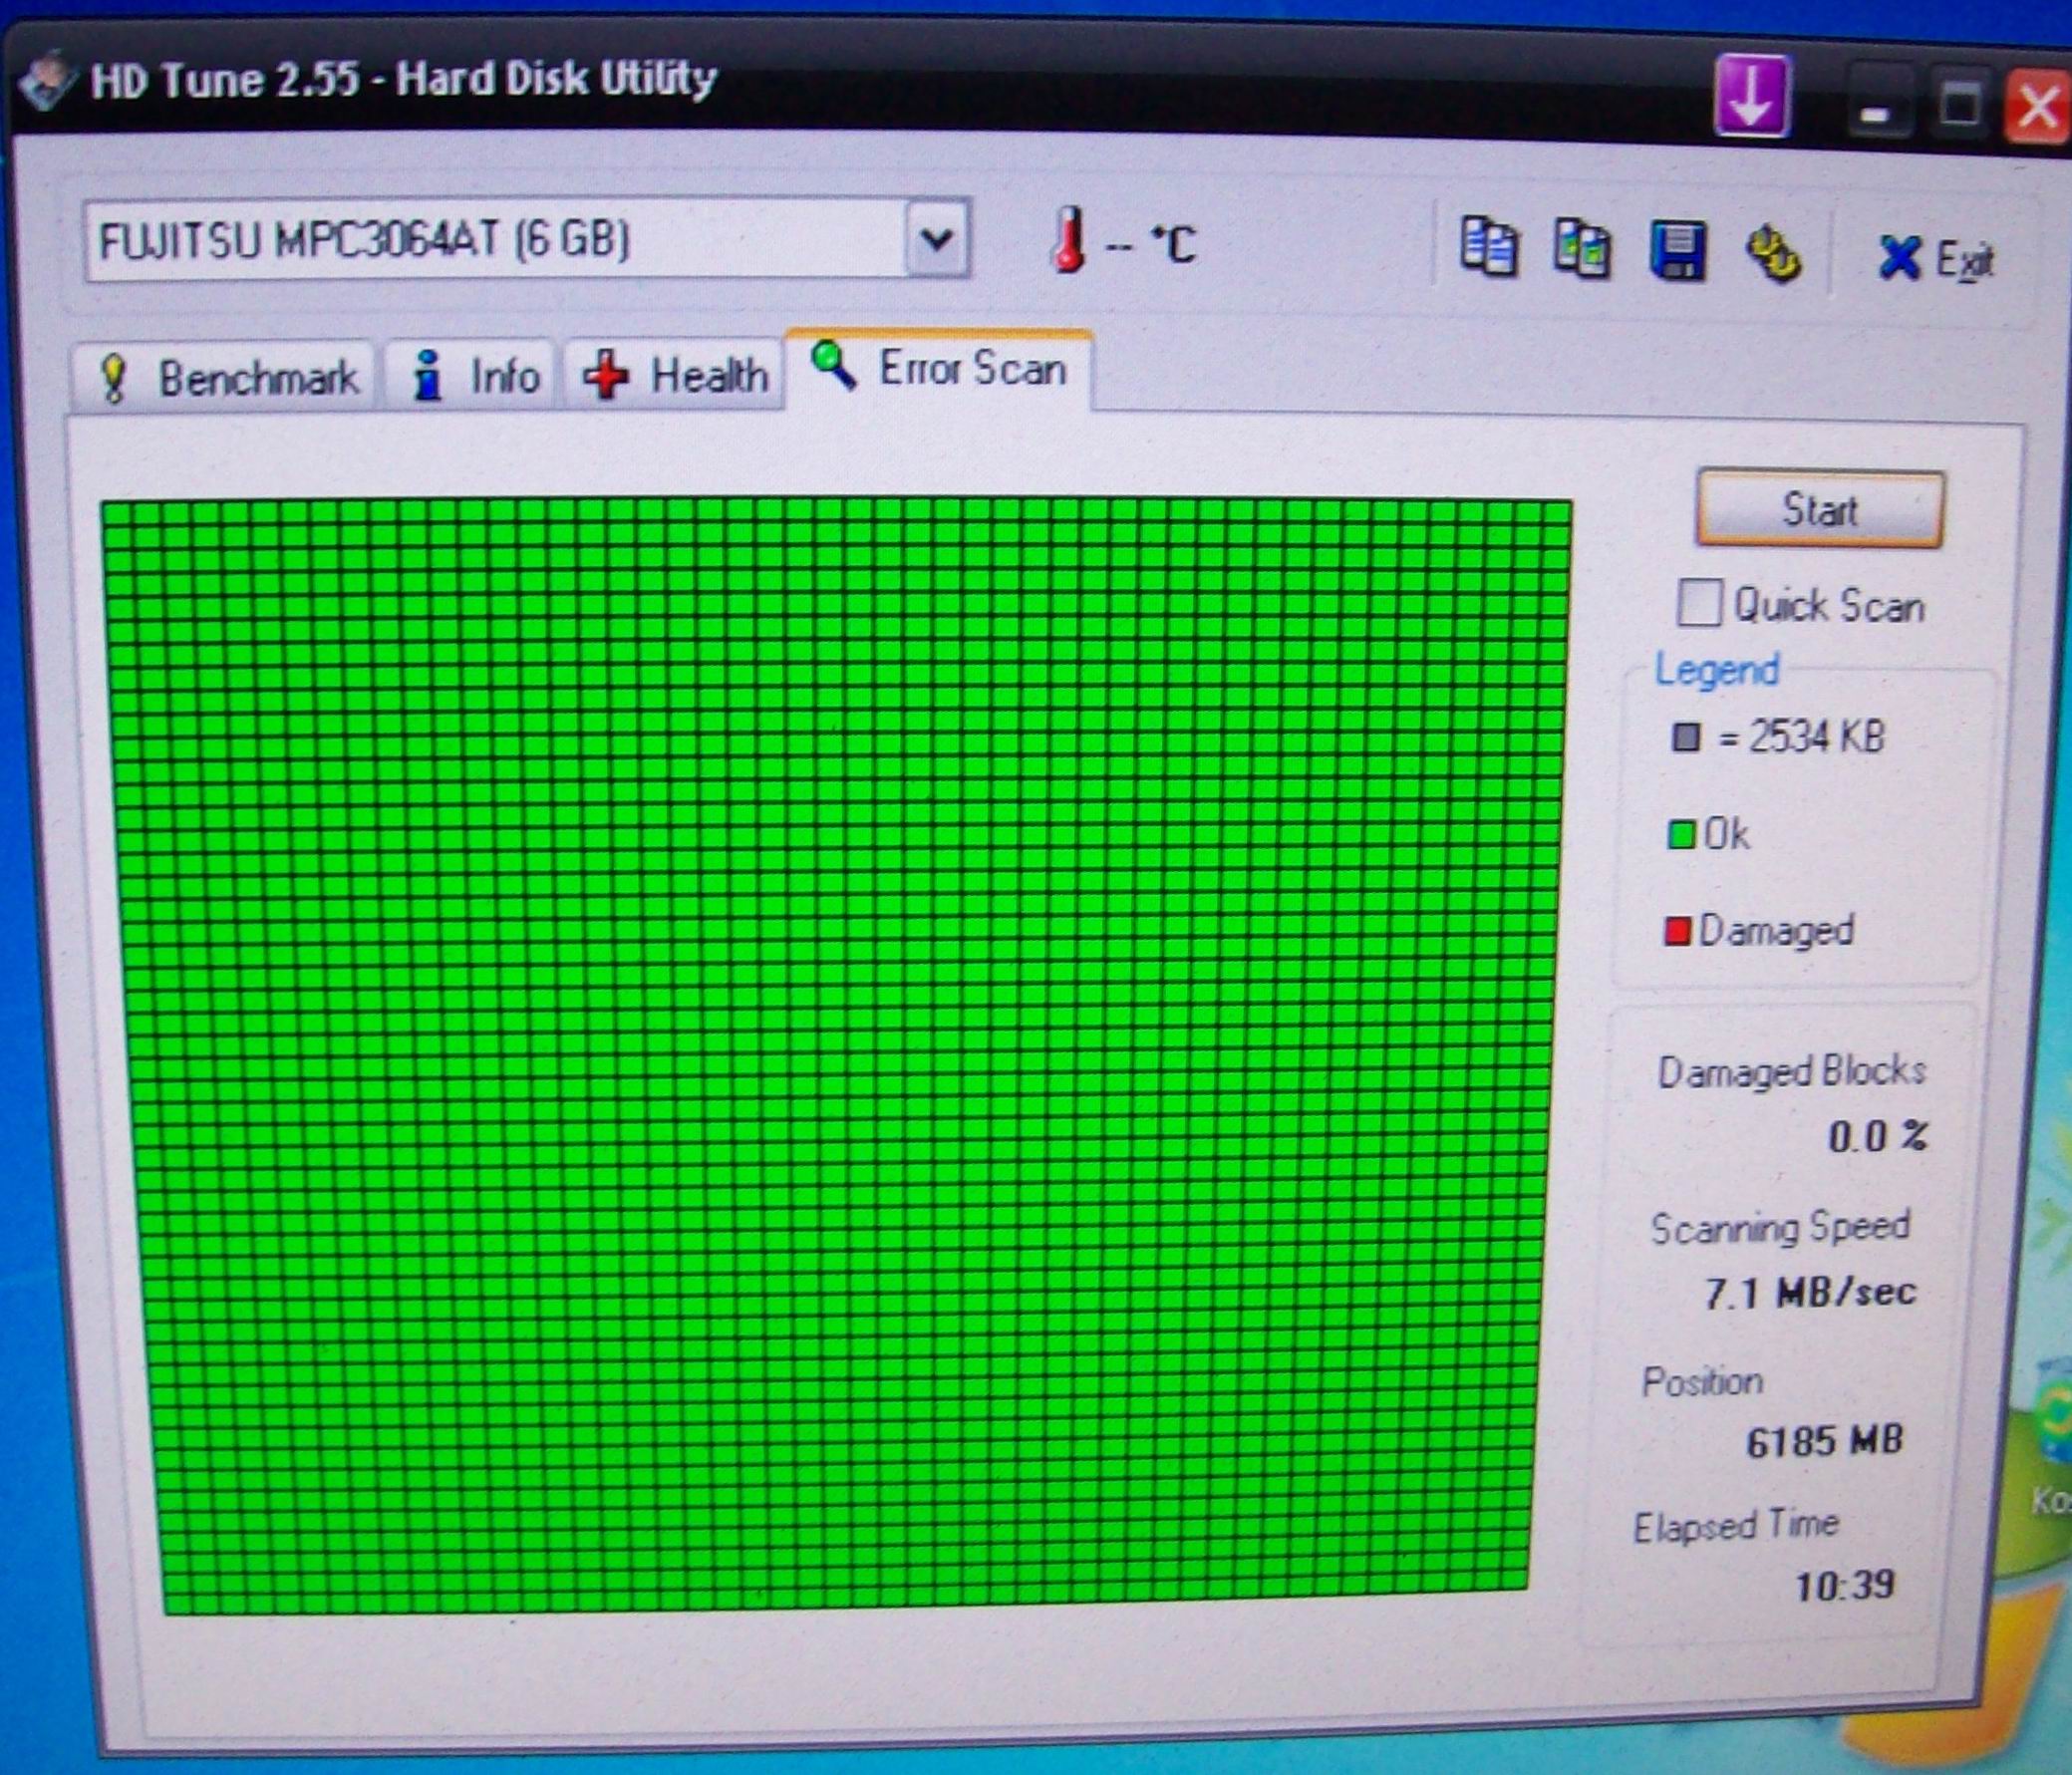This screenshot has height=1775, width=2072.
Task: Click the purple download arrow icon in title bar
Action: coord(1753,97)
